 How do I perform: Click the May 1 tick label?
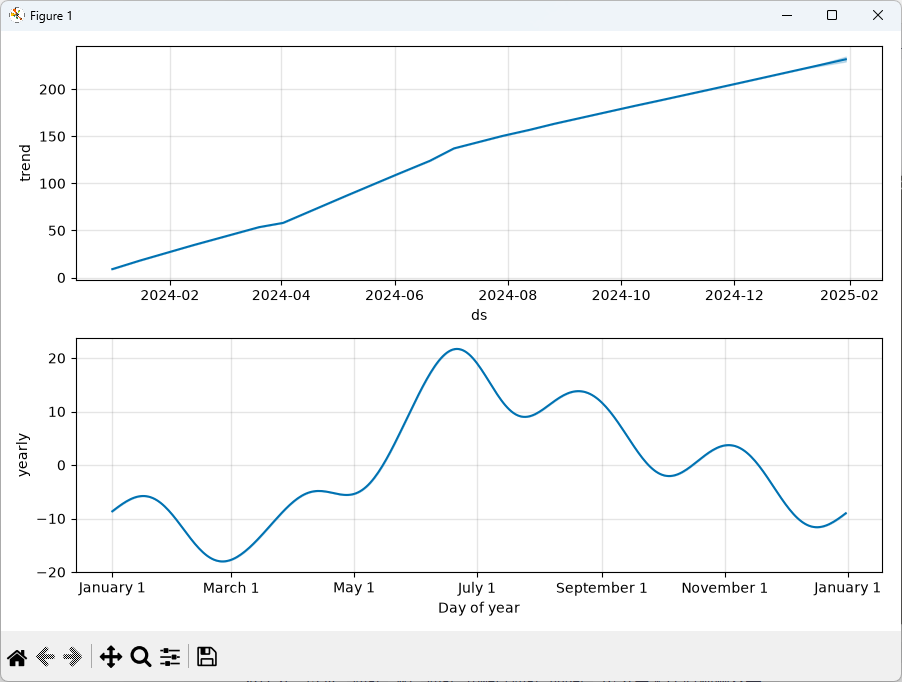(x=354, y=588)
